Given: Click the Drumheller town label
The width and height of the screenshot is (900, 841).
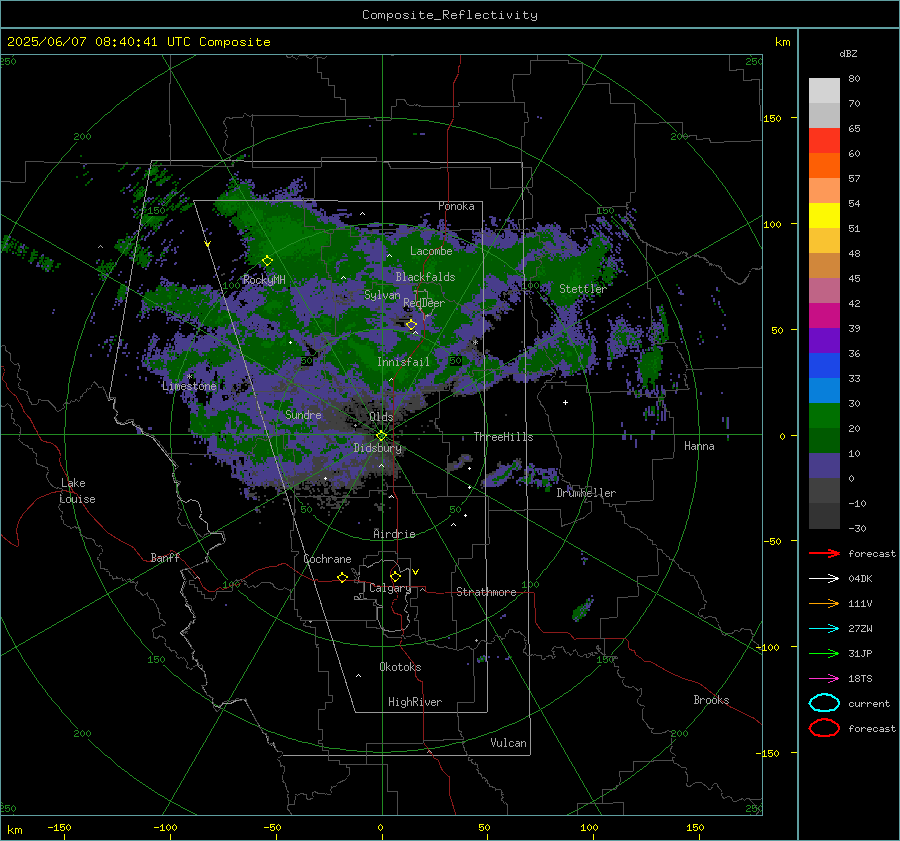Looking at the screenshot, I should click(x=586, y=493).
